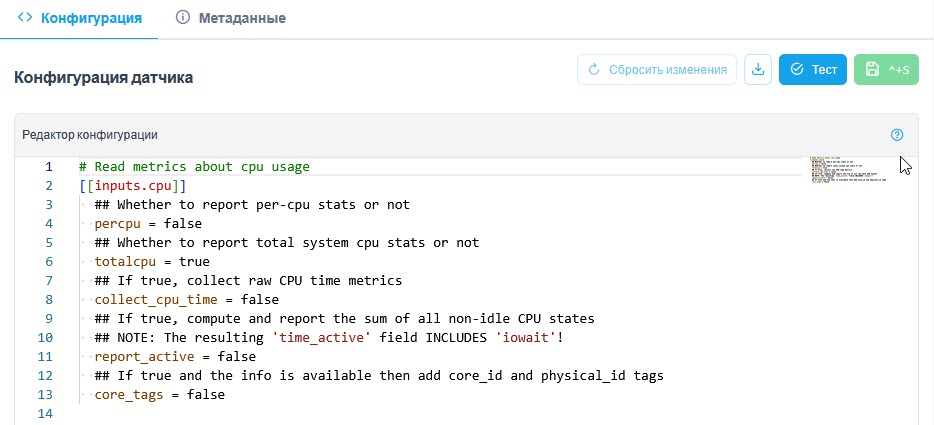Image resolution: width=934 pixels, height=425 pixels.
Task: Click the reset arrow icon in Сбросить изменения
Action: tap(593, 70)
